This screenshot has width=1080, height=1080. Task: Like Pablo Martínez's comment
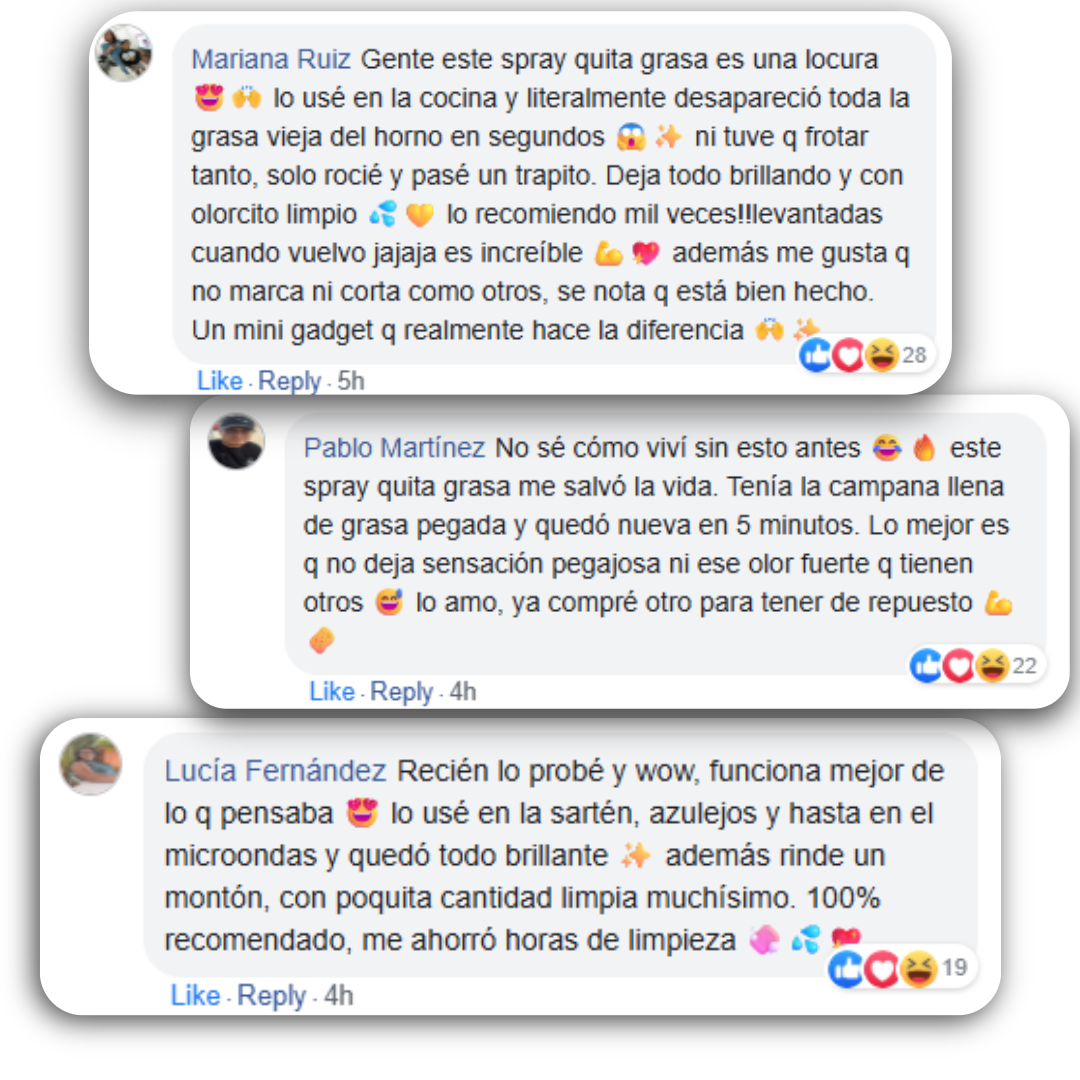[331, 691]
